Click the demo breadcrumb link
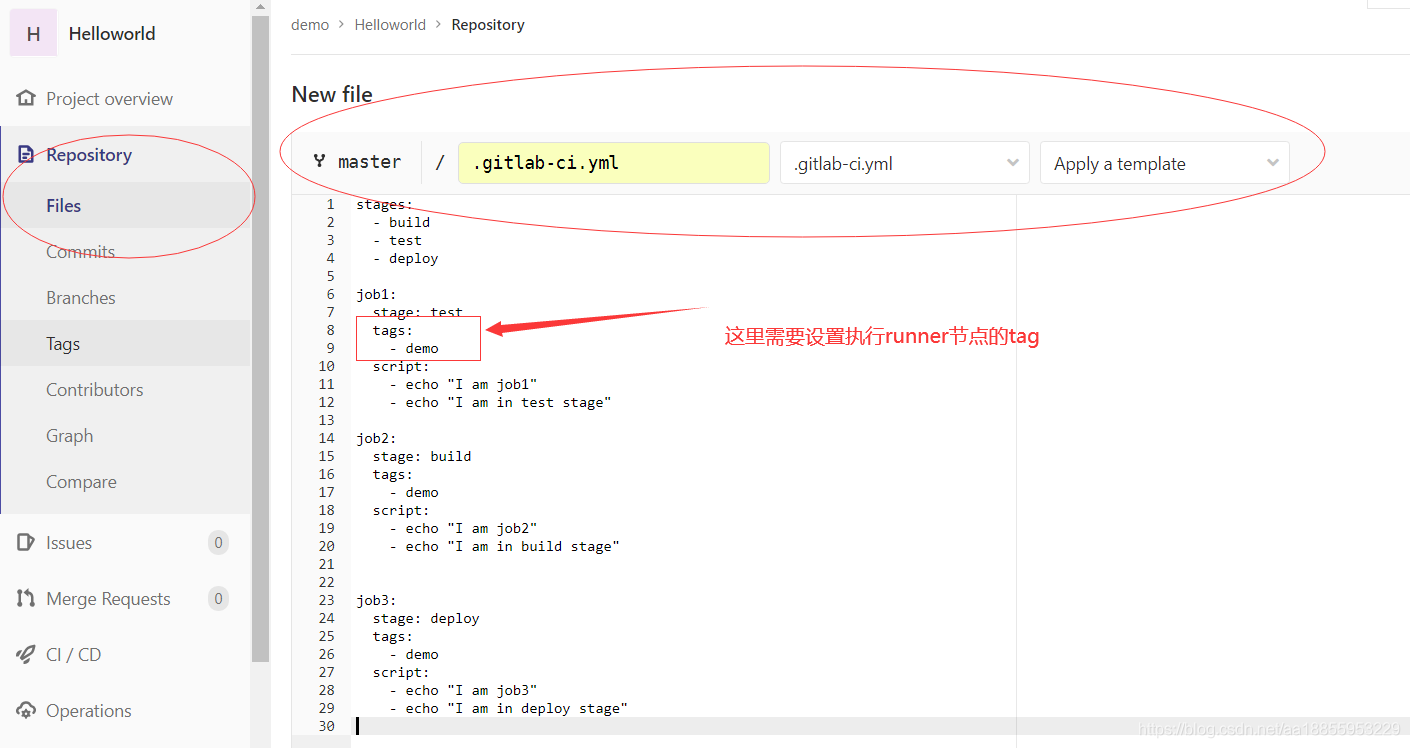Viewport: 1410px width, 748px height. (x=310, y=24)
